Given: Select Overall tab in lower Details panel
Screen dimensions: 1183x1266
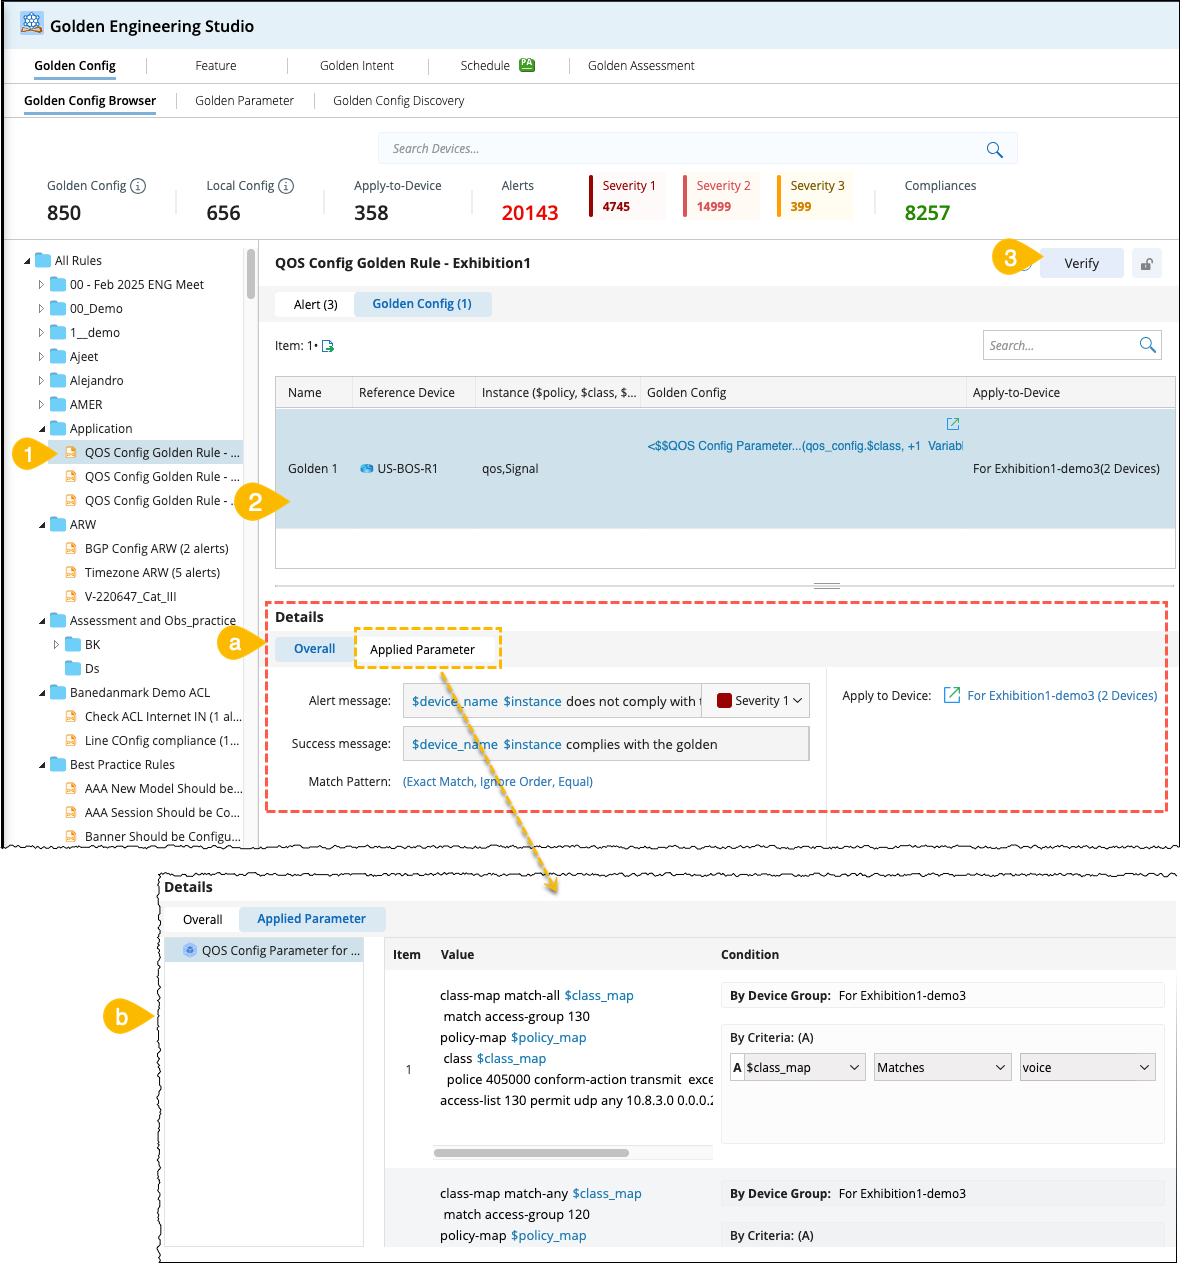Looking at the screenshot, I should [x=203, y=919].
